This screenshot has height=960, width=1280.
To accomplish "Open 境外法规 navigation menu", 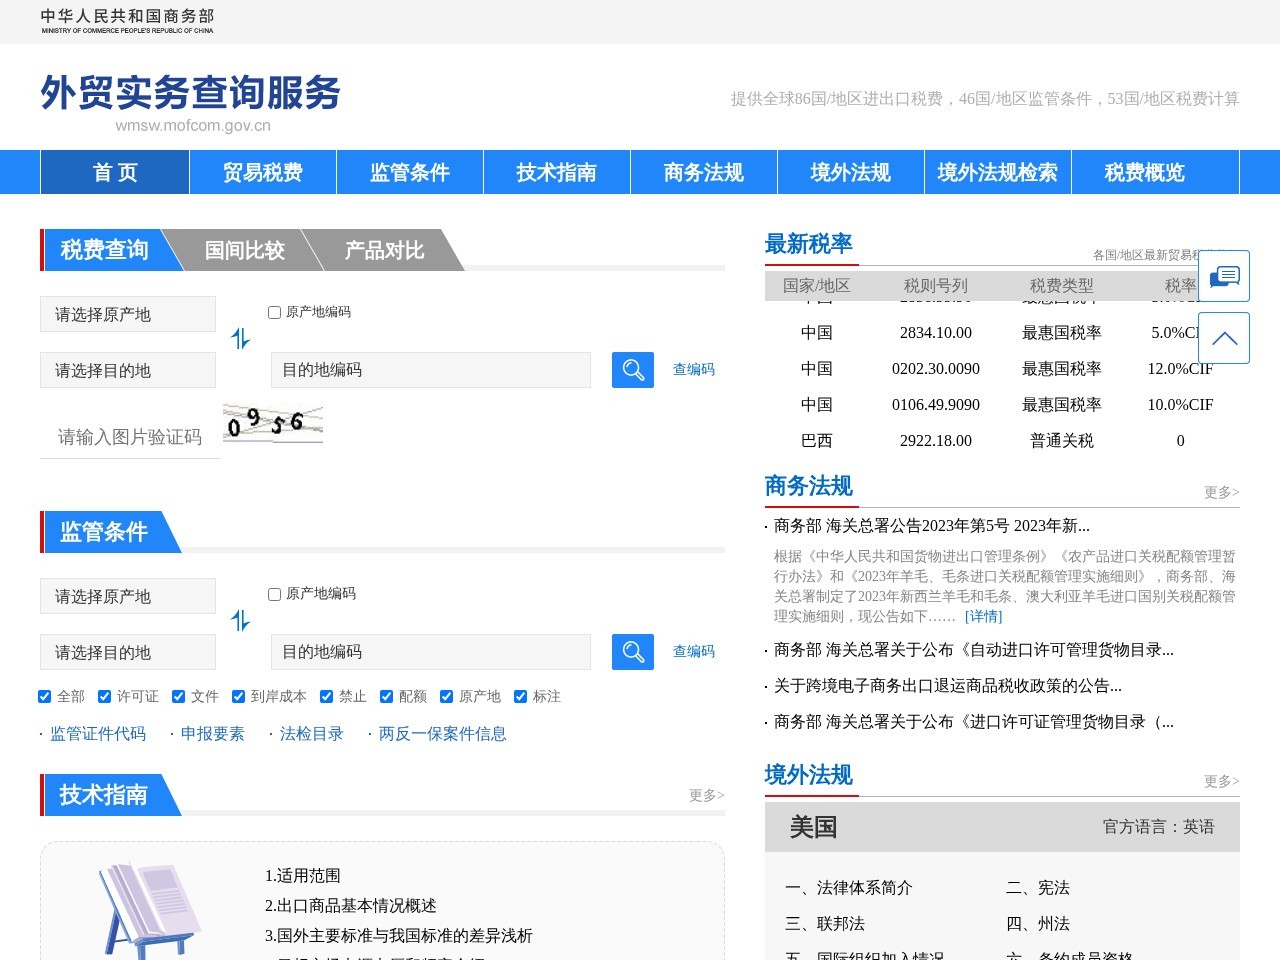I will coord(851,172).
